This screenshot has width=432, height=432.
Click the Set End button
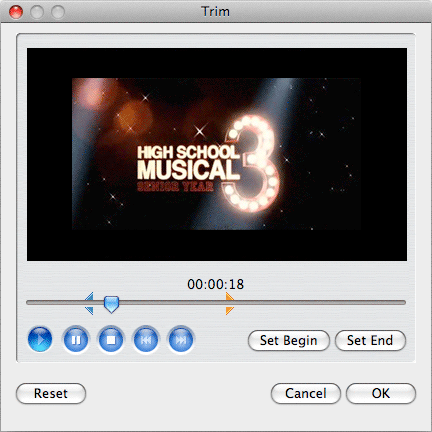370,340
